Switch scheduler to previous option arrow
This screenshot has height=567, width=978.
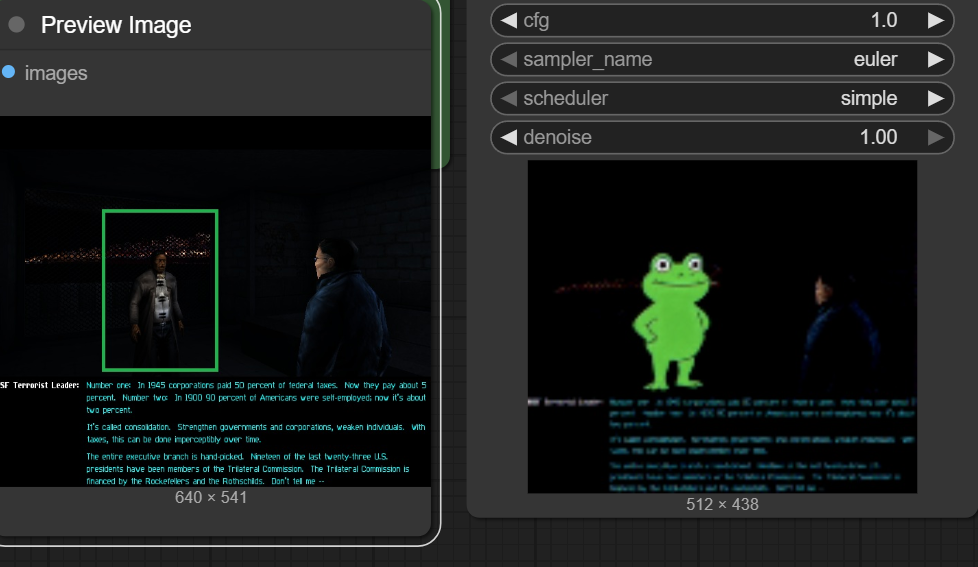coord(508,99)
